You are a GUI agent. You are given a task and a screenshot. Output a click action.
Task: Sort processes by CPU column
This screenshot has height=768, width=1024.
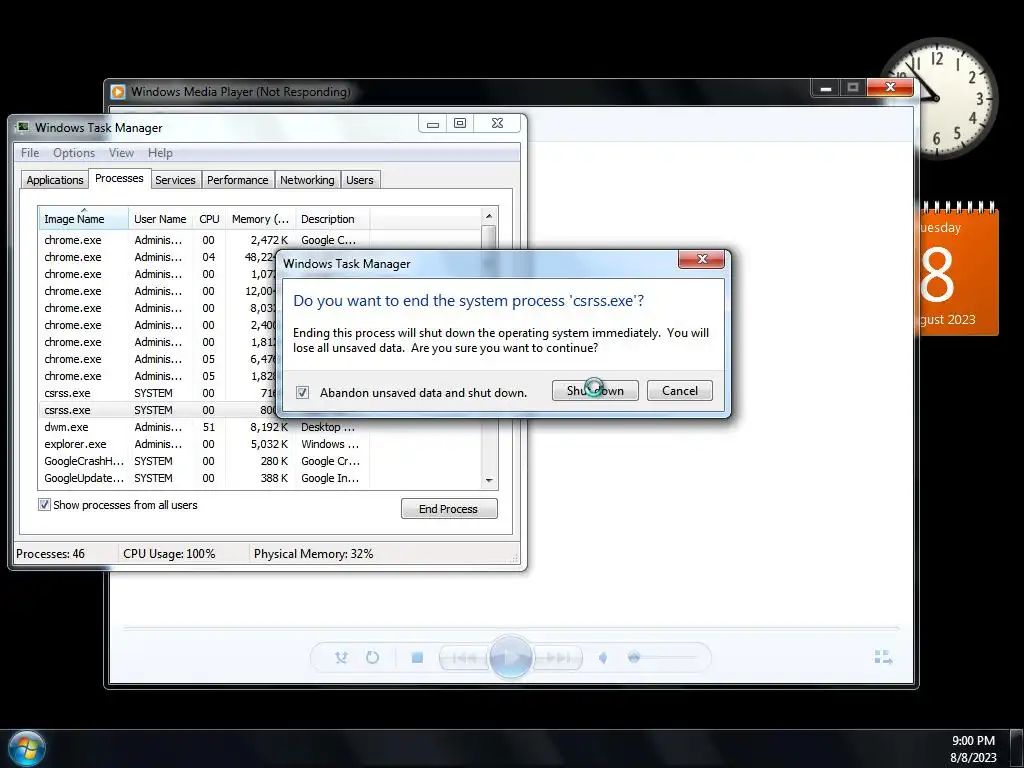pyautogui.click(x=209, y=219)
